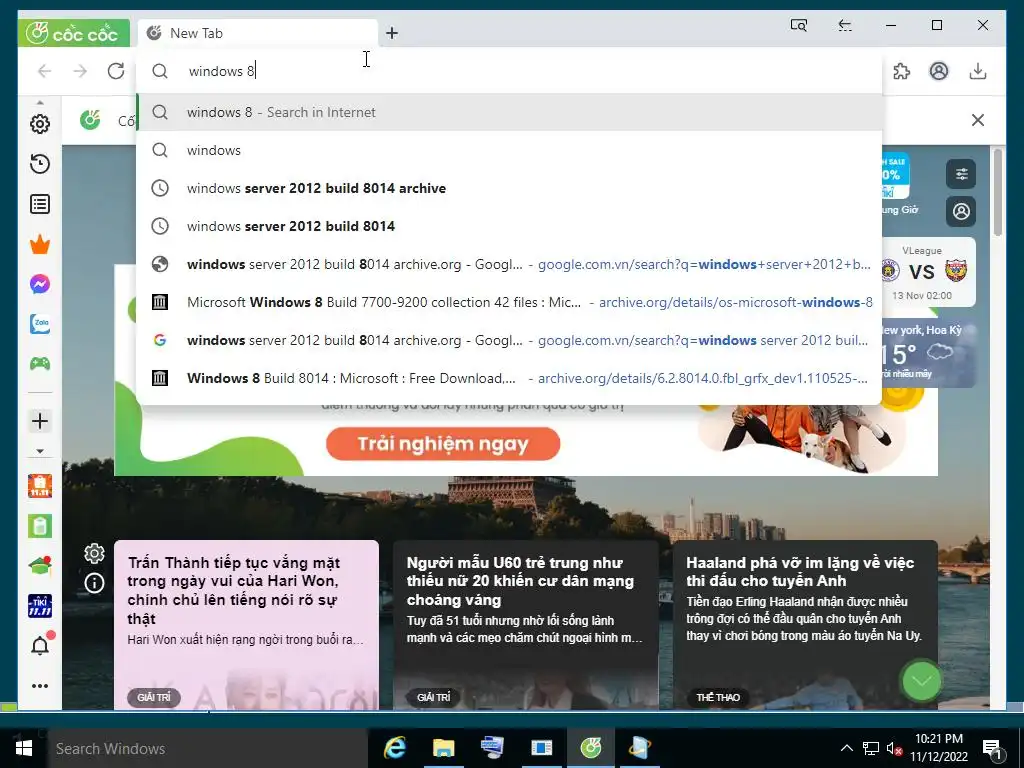
Task: Open 'Trấn Thành tiếp tục vắng mặt' article
Action: [x=246, y=624]
